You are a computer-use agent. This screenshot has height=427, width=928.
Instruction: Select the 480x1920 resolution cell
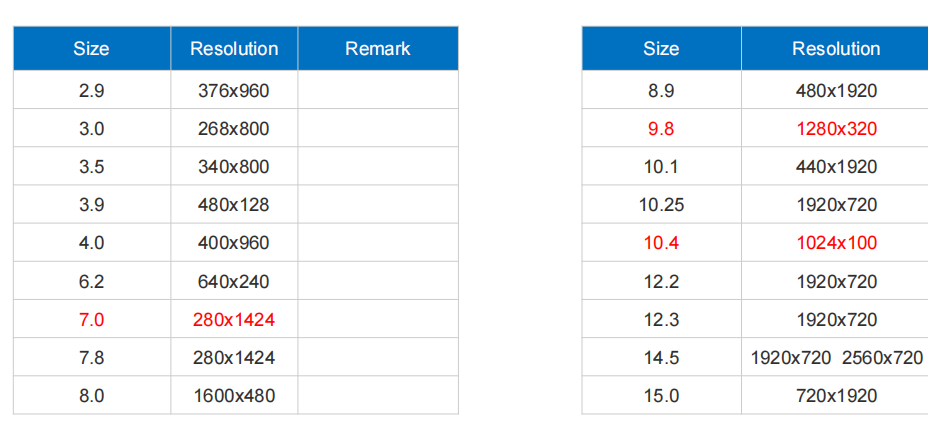[836, 91]
